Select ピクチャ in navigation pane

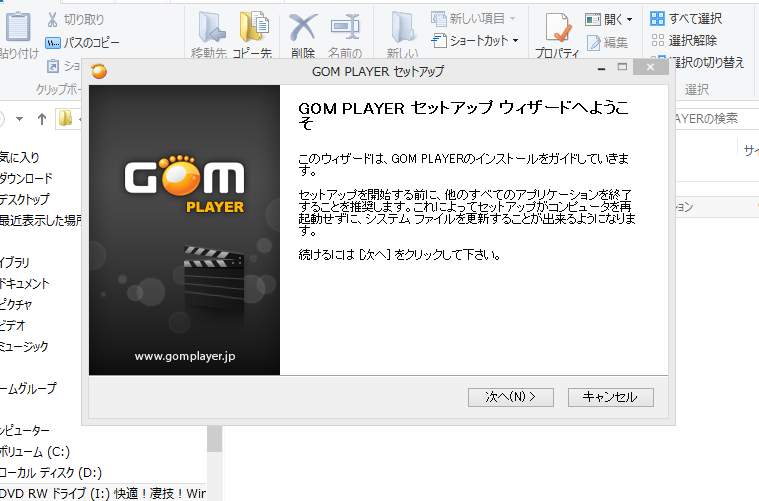(16, 304)
